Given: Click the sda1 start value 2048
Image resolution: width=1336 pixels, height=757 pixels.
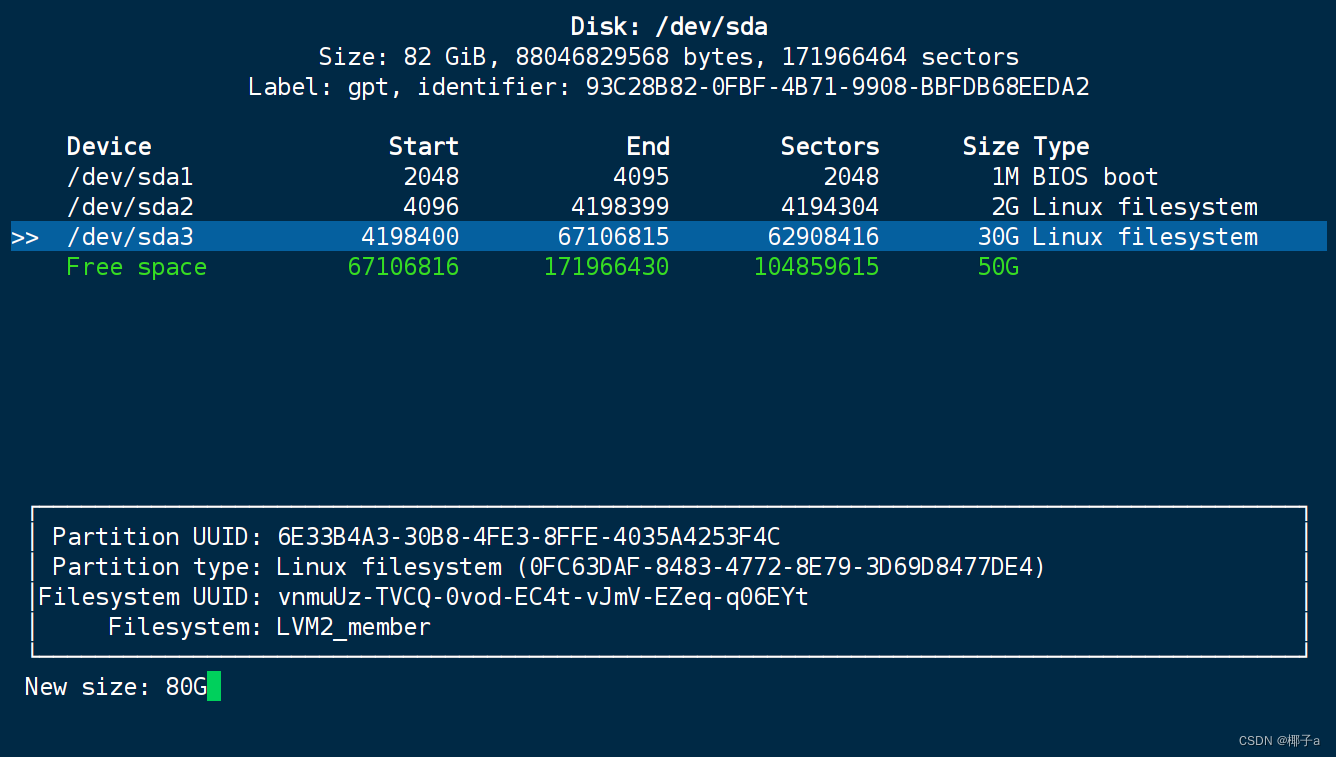Looking at the screenshot, I should (x=431, y=177).
